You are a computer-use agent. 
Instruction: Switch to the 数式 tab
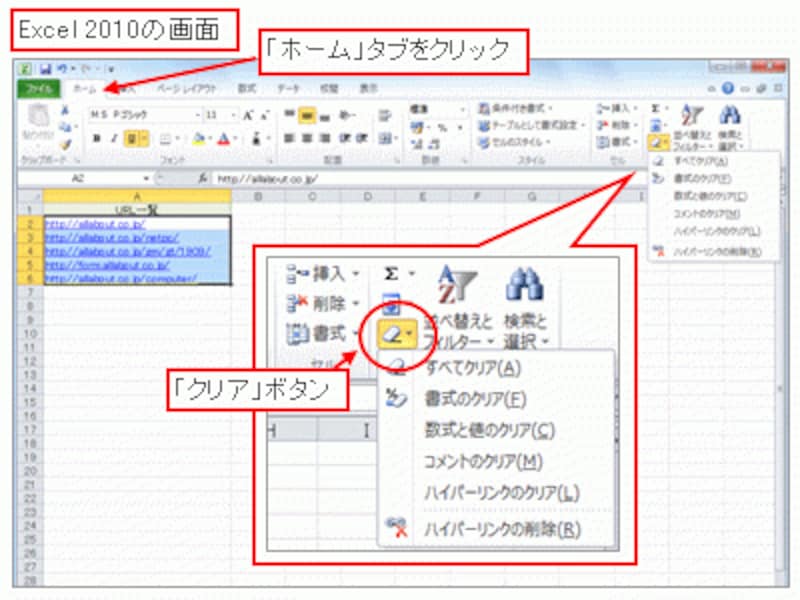point(247,89)
